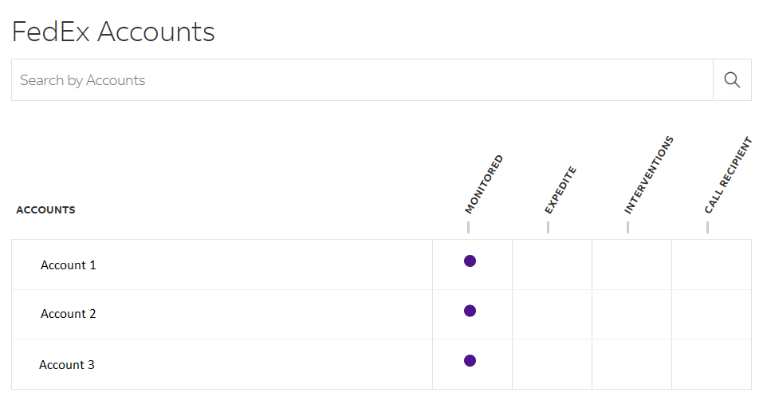Viewport: 765px width, 394px height.
Task: Choose Account 3 in the table
Action: pos(67,364)
